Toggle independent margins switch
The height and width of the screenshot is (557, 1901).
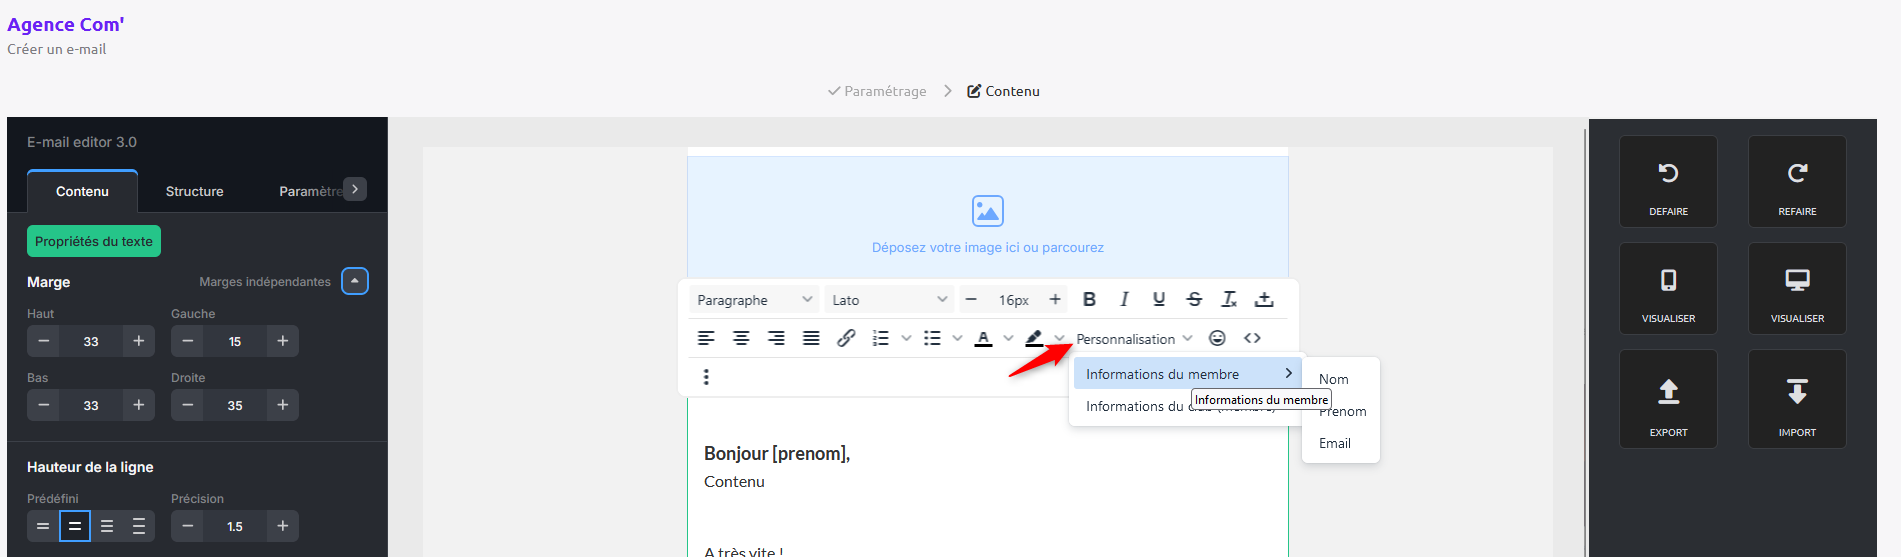tap(355, 281)
